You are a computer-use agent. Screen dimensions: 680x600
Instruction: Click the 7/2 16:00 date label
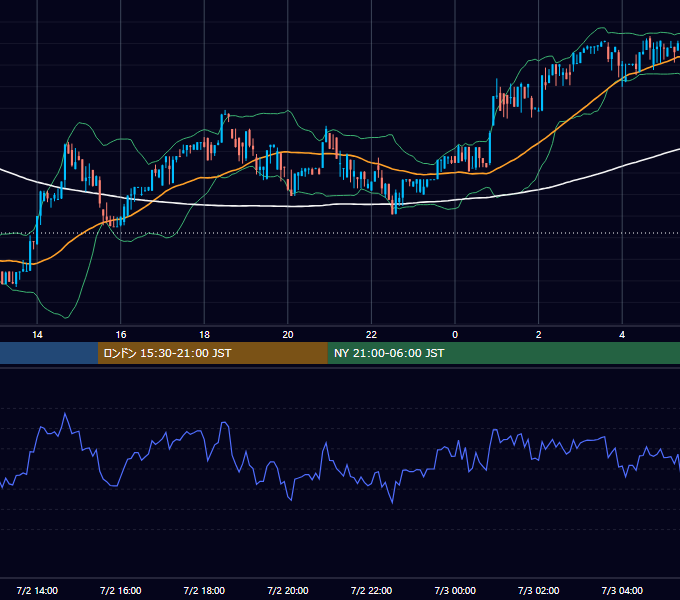(121, 590)
